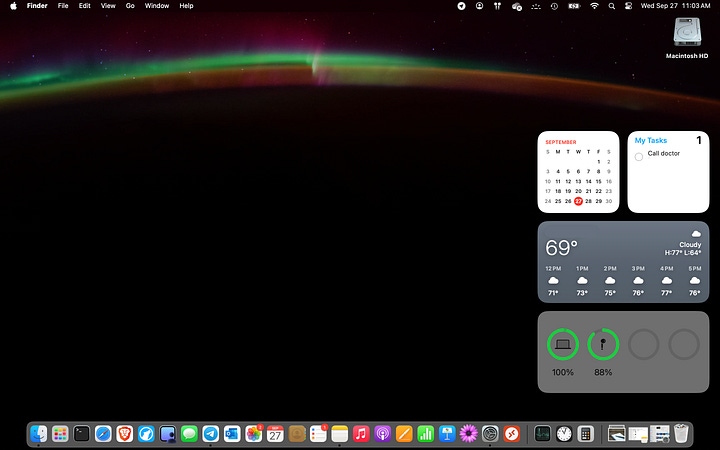Launch Pages from the Dock
This screenshot has width=720, height=450.
pyautogui.click(x=404, y=433)
